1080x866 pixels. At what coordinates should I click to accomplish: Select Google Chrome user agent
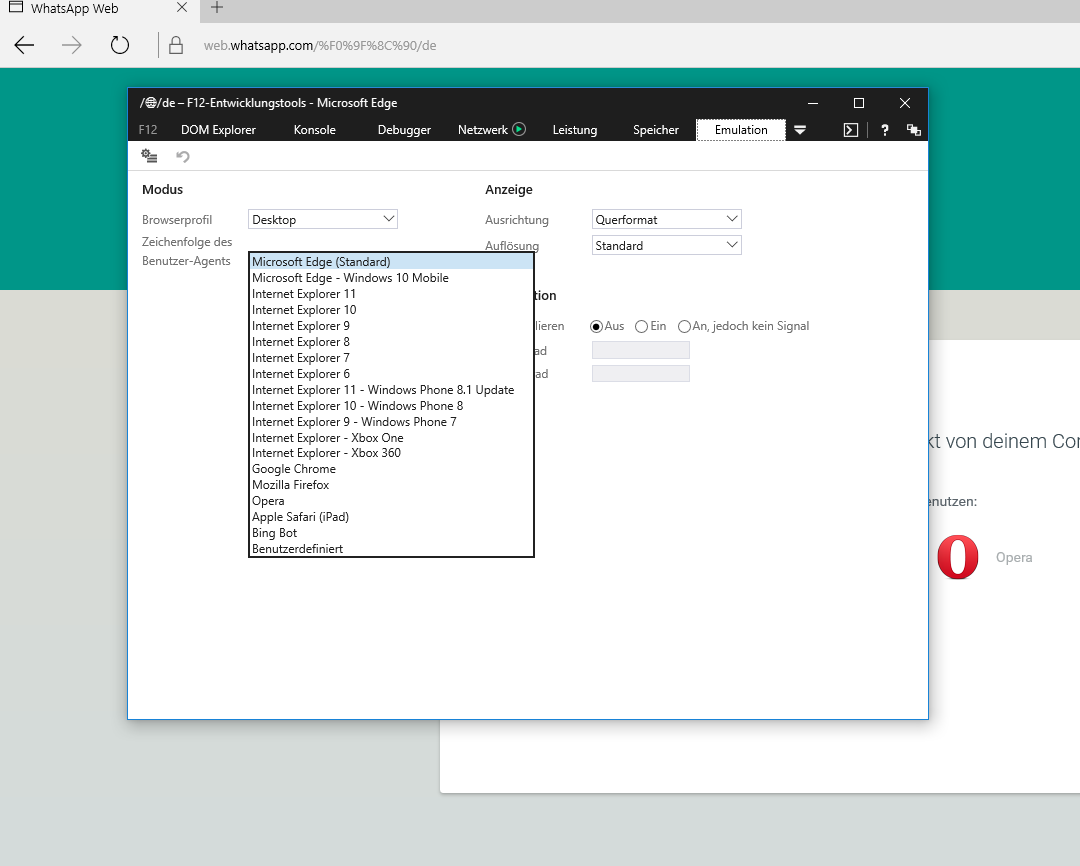[391, 468]
